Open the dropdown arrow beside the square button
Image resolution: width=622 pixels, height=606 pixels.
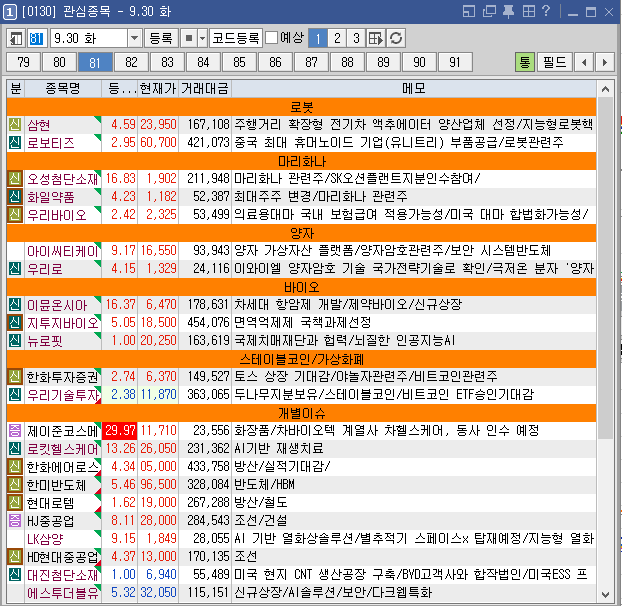[202, 38]
